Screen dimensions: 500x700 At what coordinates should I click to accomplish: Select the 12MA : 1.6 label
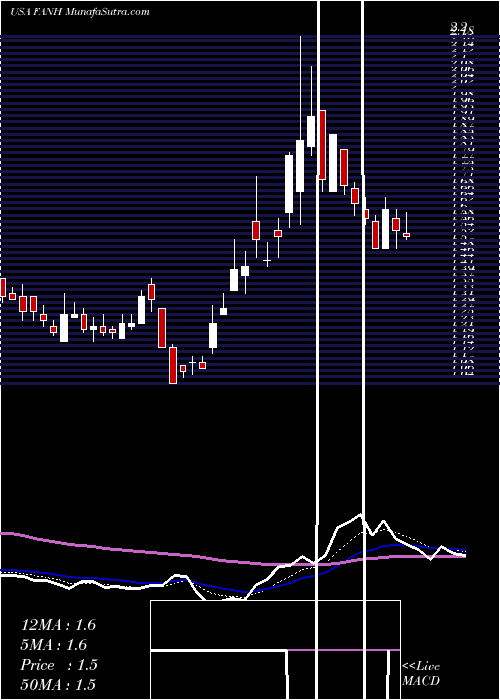[58, 625]
